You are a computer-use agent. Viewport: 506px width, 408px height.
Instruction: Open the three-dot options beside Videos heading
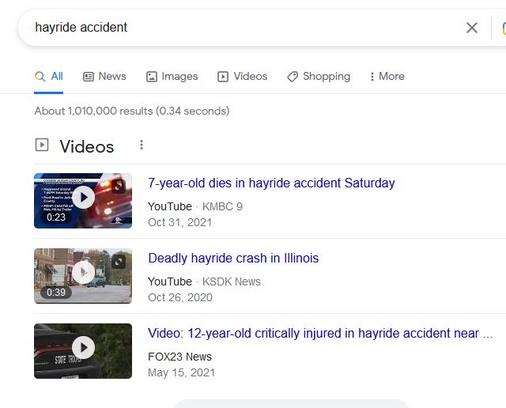(x=141, y=145)
